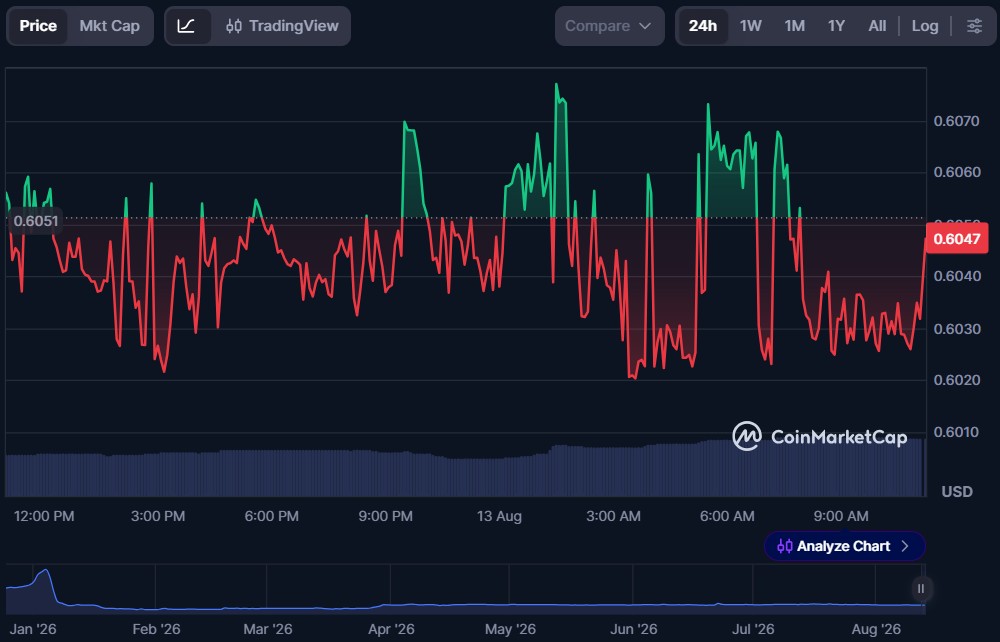Choose the 1M time range
The width and height of the screenshot is (1000, 642).
pyautogui.click(x=795, y=26)
